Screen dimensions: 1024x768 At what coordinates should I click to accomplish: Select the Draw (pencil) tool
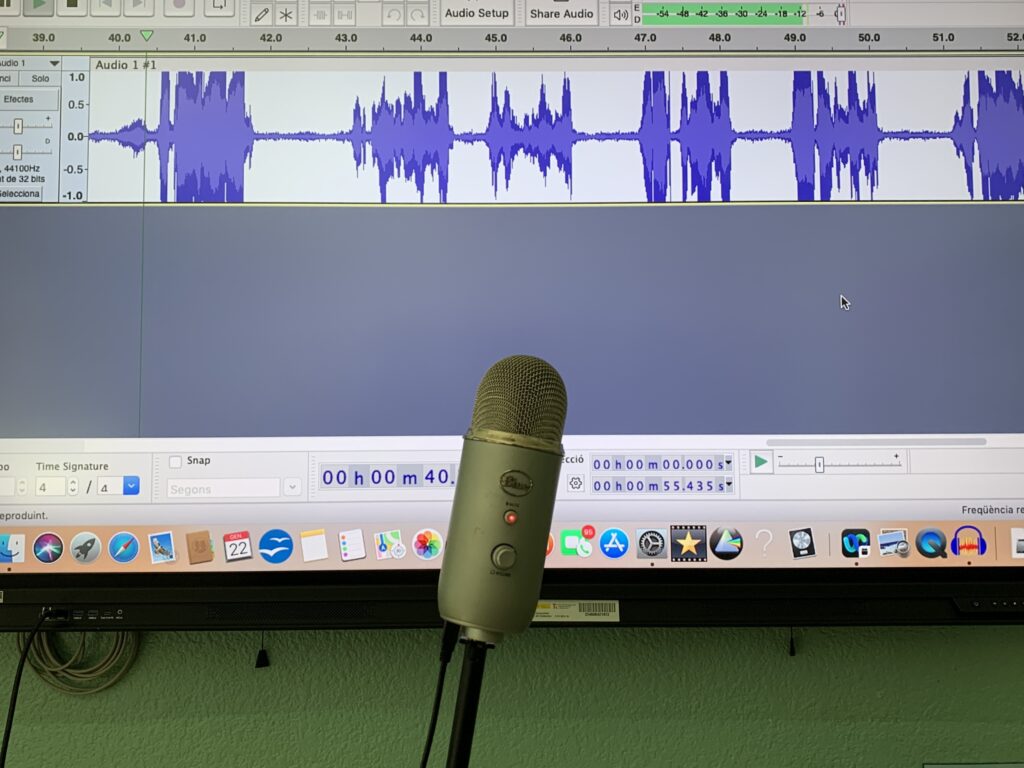point(262,14)
